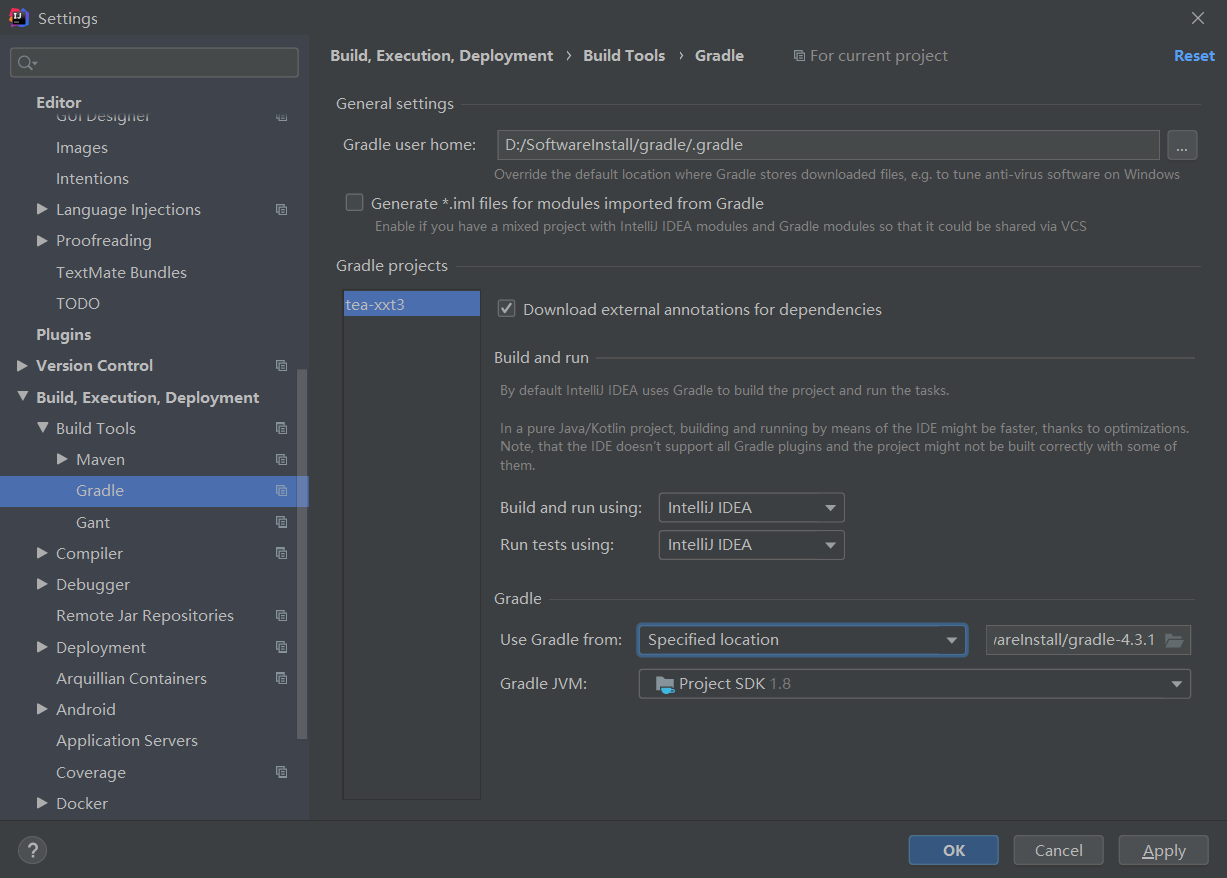
Task: Click project-level icon next to Maven
Action: tap(281, 460)
